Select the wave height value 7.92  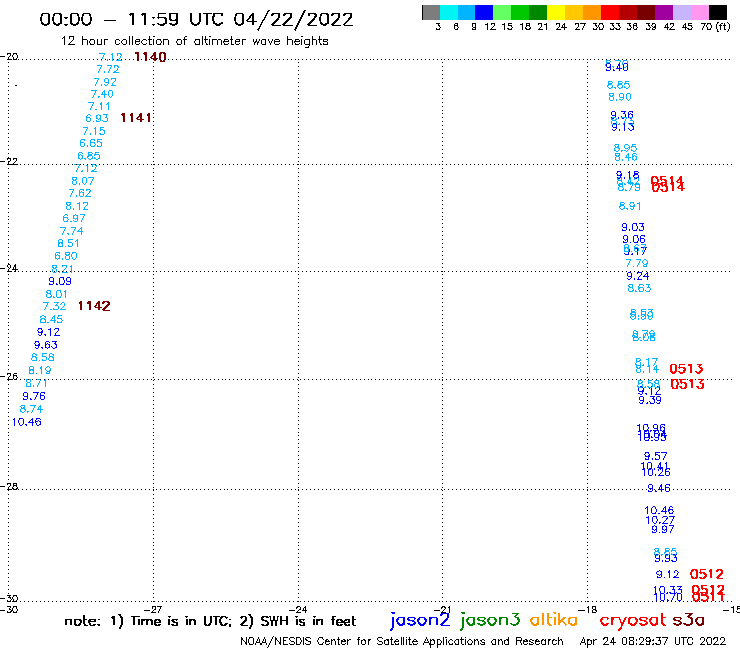105,82
